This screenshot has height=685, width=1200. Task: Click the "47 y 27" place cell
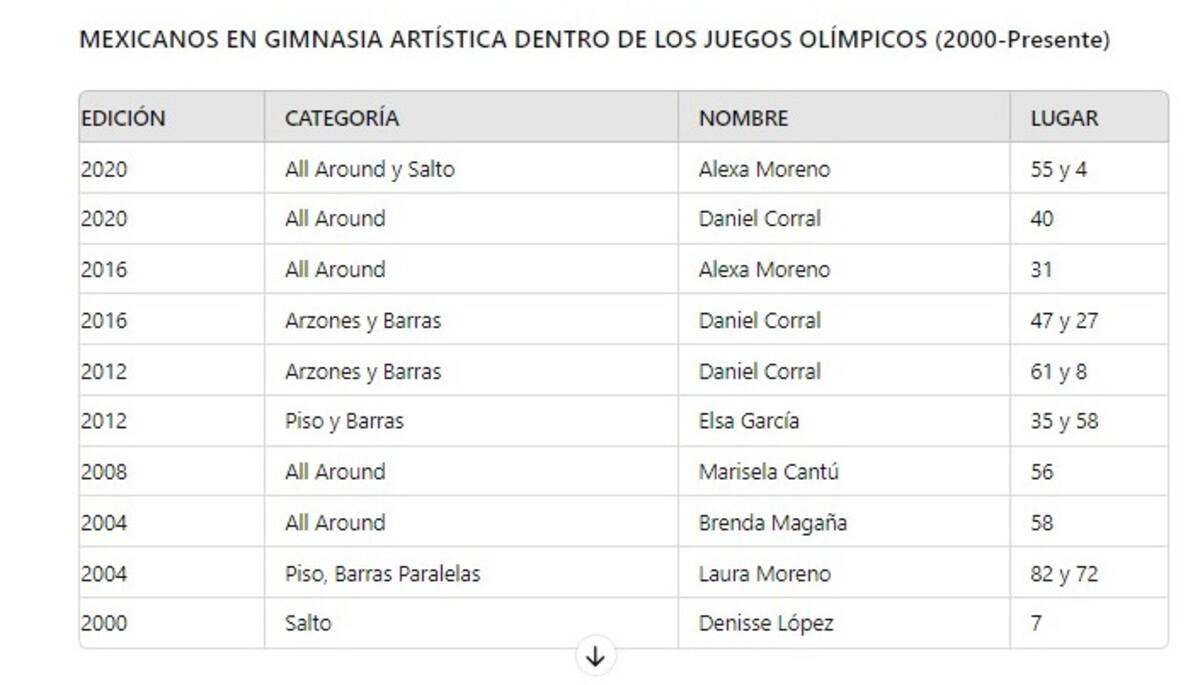click(1064, 321)
